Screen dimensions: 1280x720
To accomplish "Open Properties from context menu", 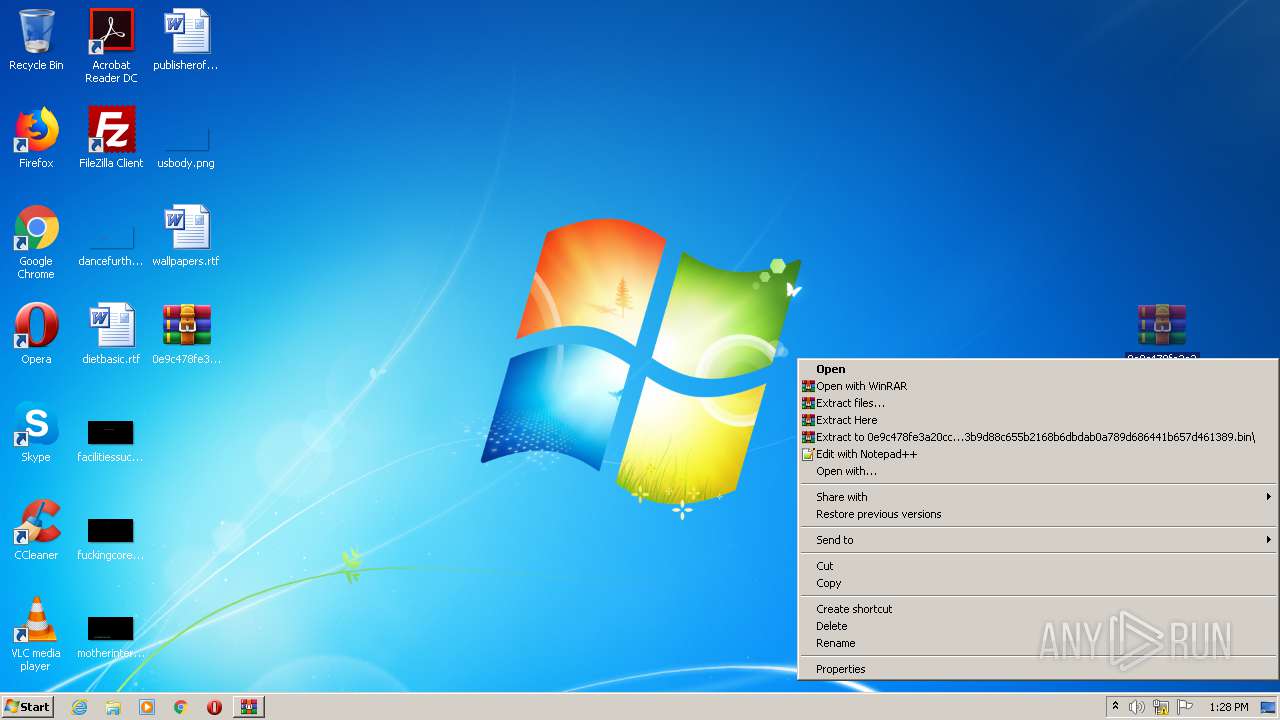I will click(x=1038, y=669).
